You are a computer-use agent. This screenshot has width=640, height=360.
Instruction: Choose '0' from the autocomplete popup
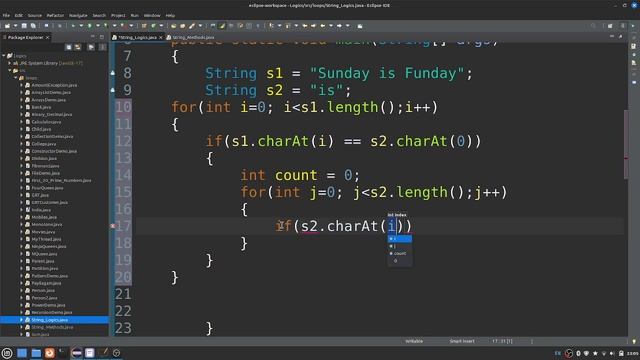[x=400, y=261]
